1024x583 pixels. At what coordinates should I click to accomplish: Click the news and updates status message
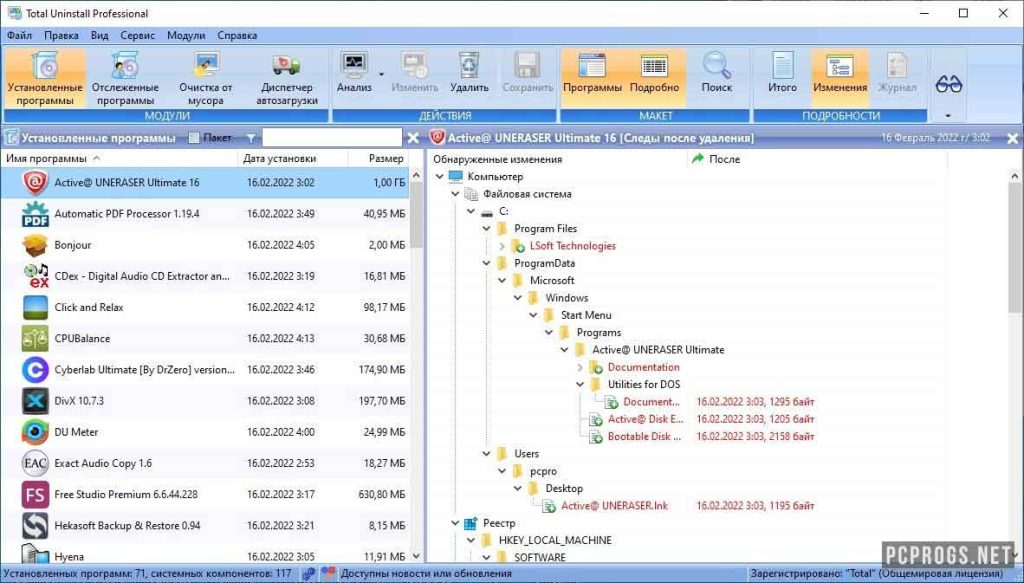point(426,574)
